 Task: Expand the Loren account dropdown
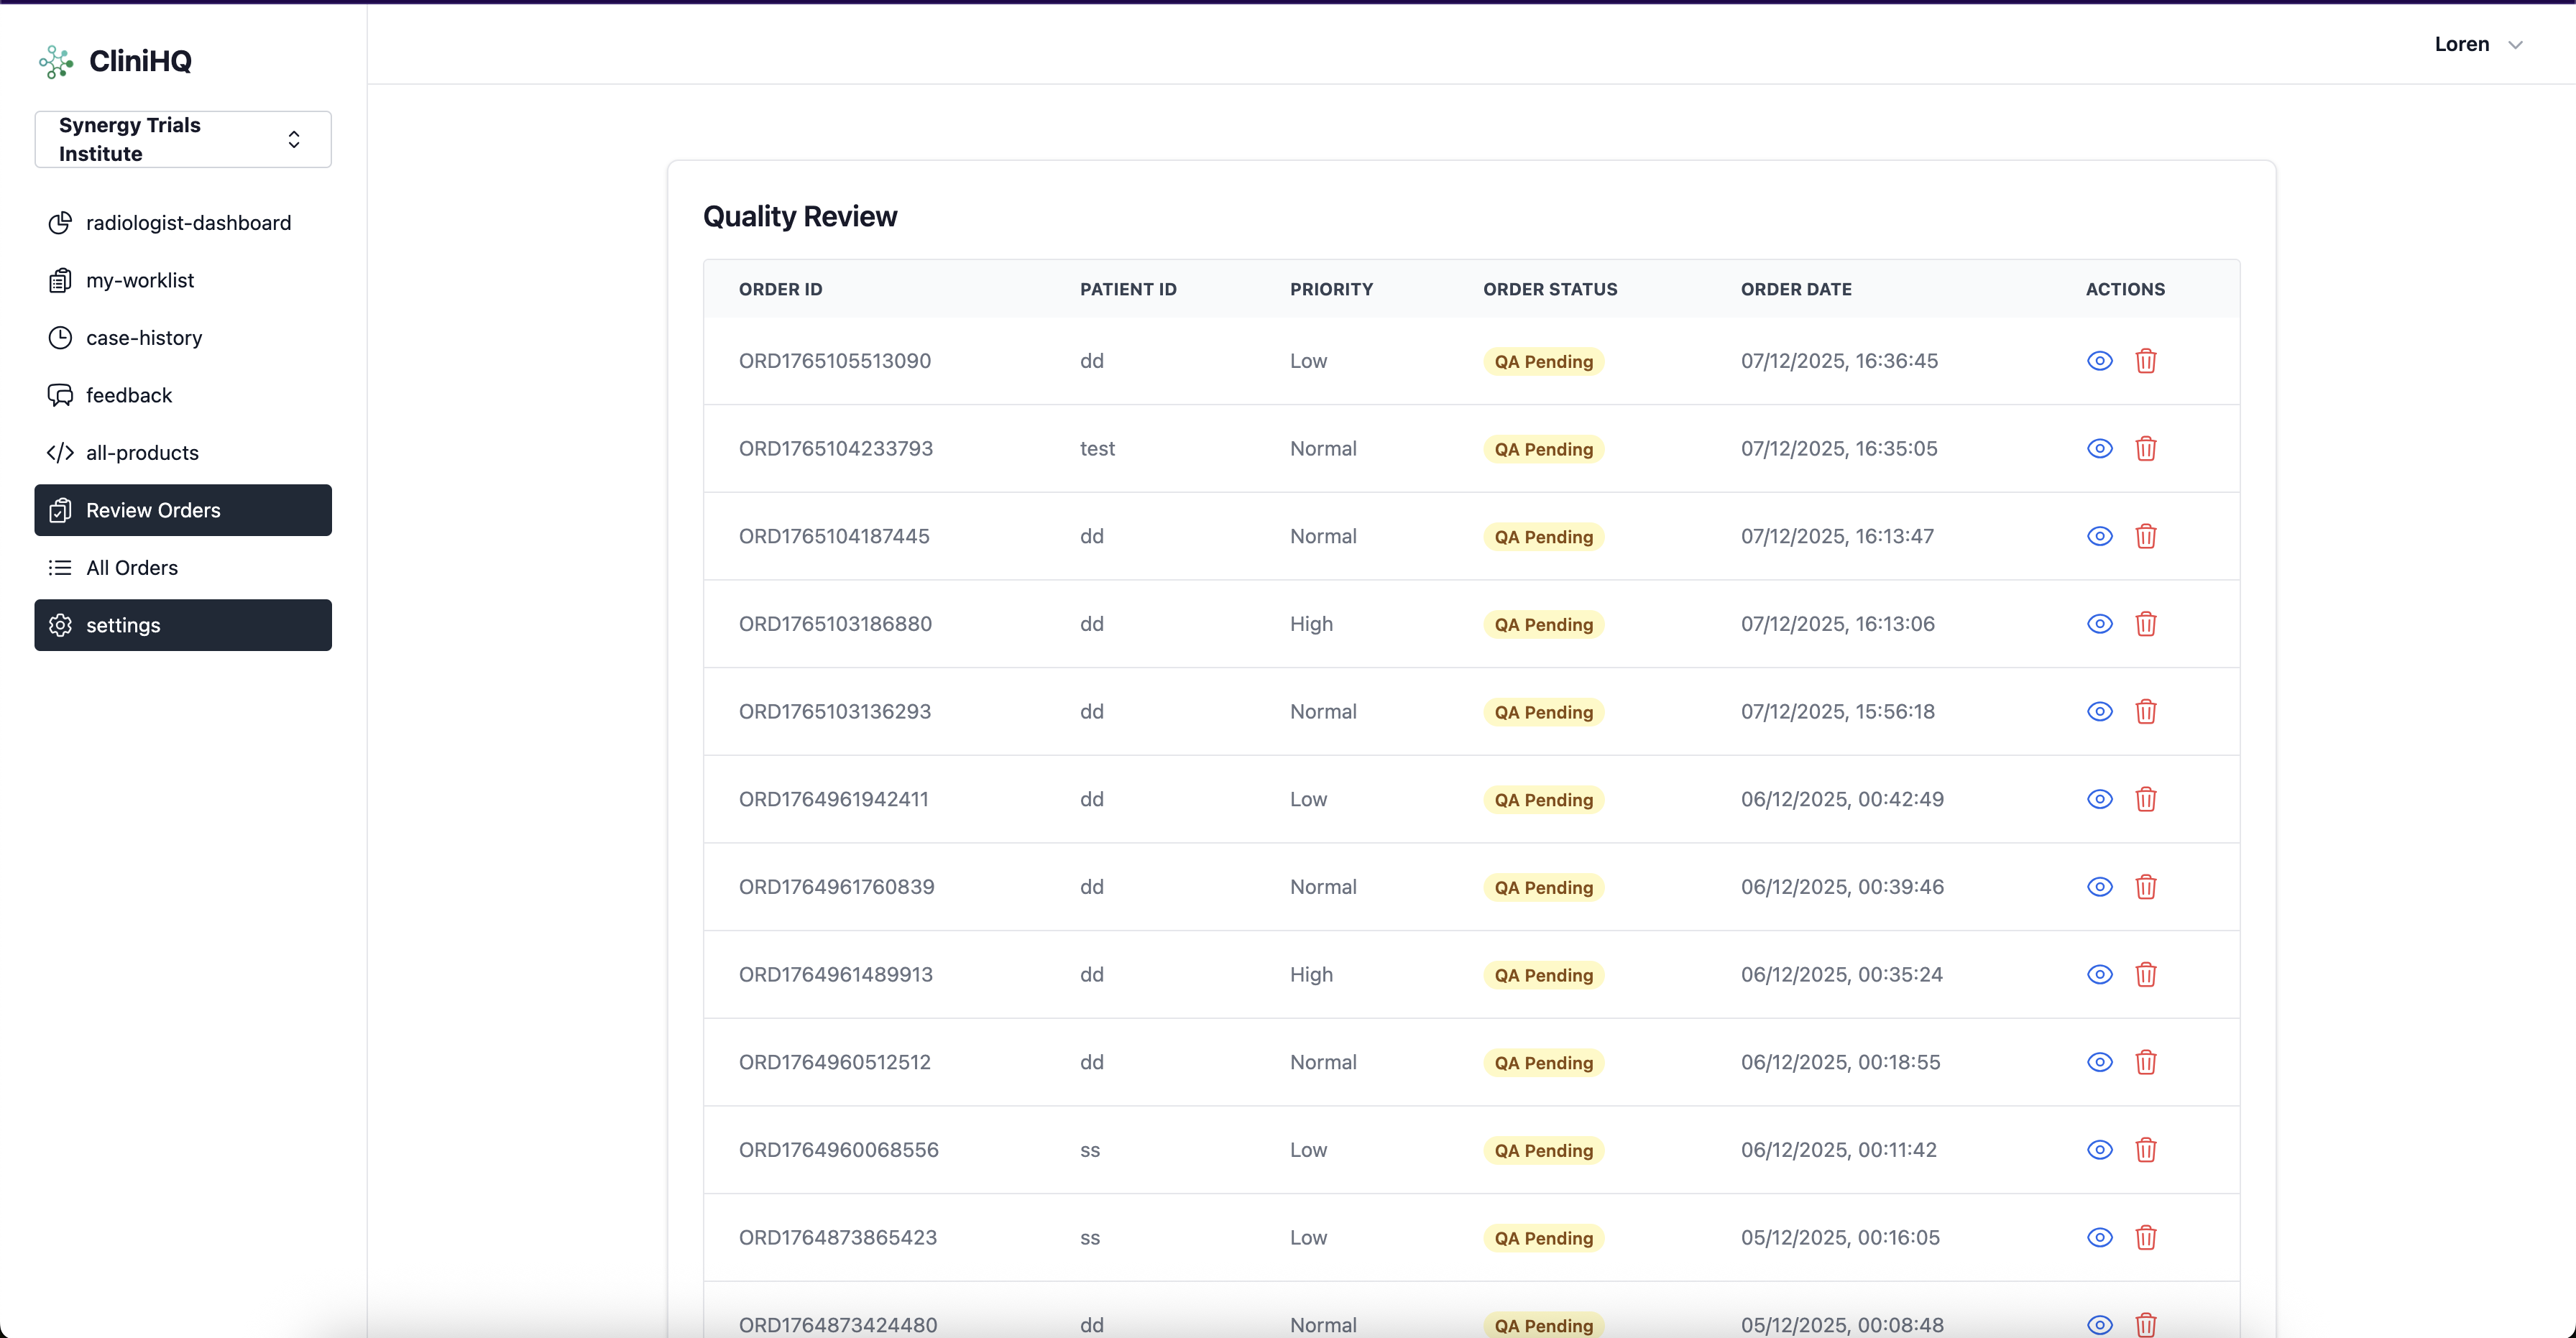(2479, 44)
